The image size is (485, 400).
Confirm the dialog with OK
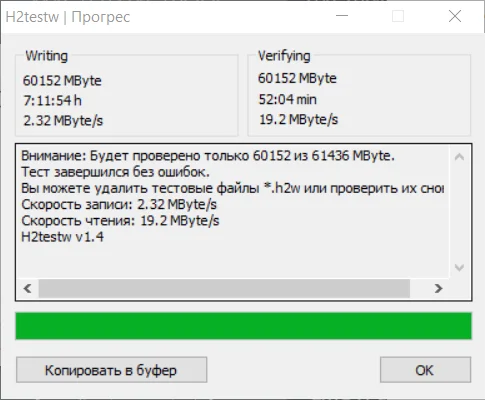click(x=425, y=370)
